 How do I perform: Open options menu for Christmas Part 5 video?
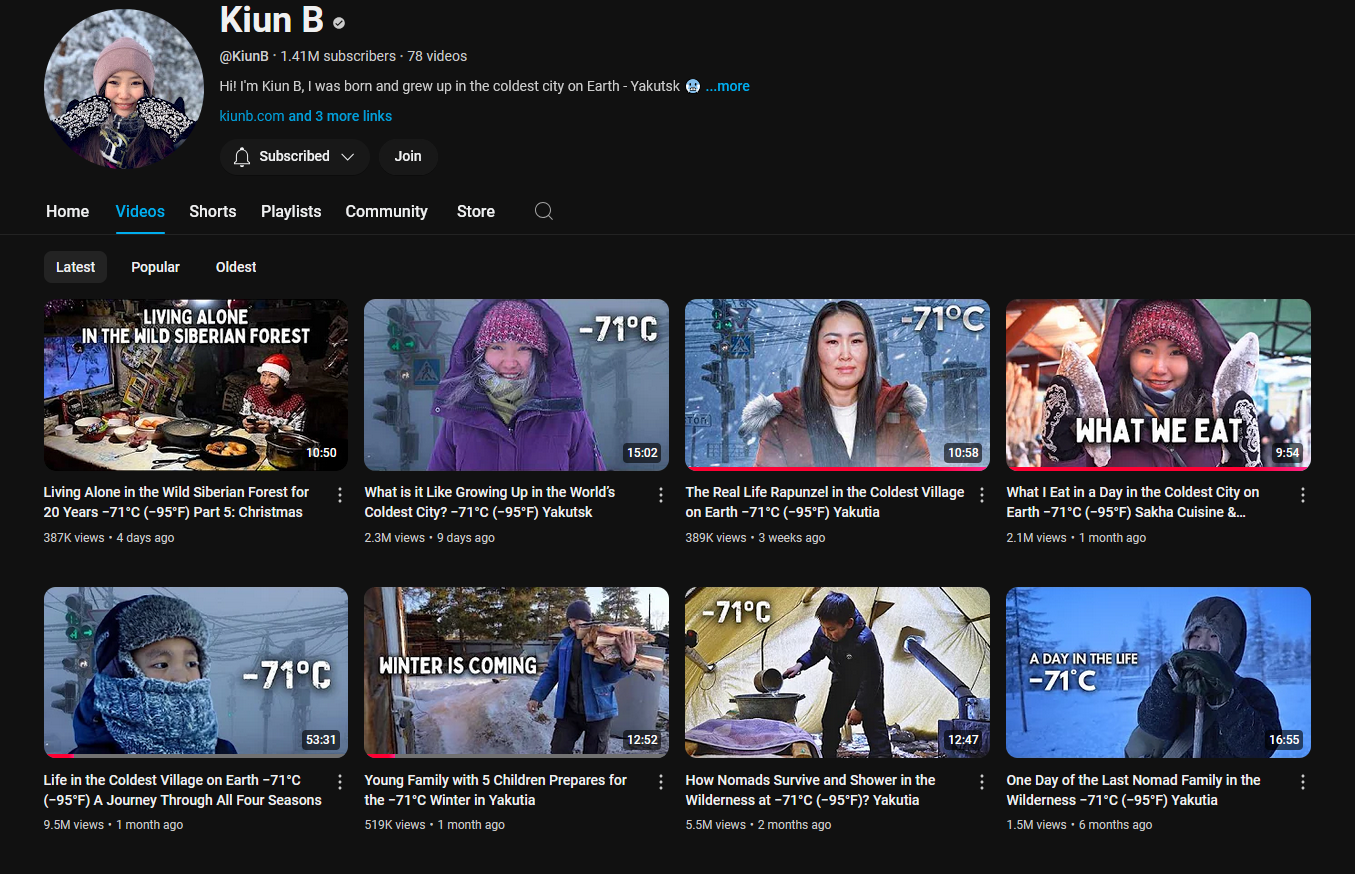click(340, 495)
